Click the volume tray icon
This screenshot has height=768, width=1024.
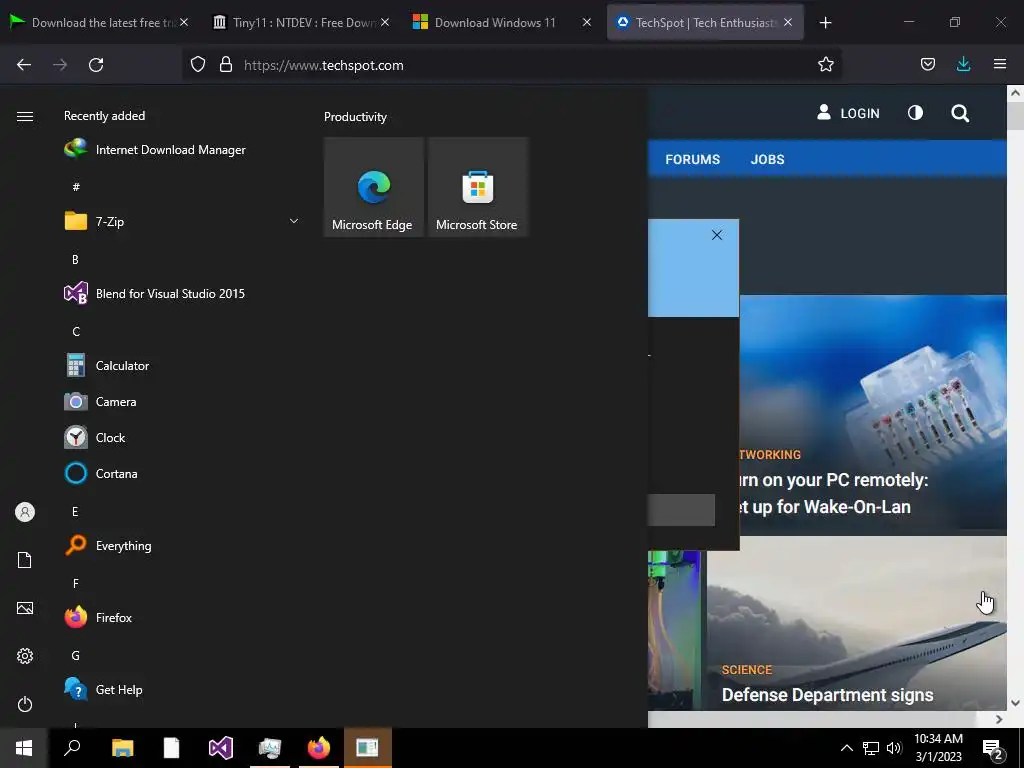[x=894, y=748]
